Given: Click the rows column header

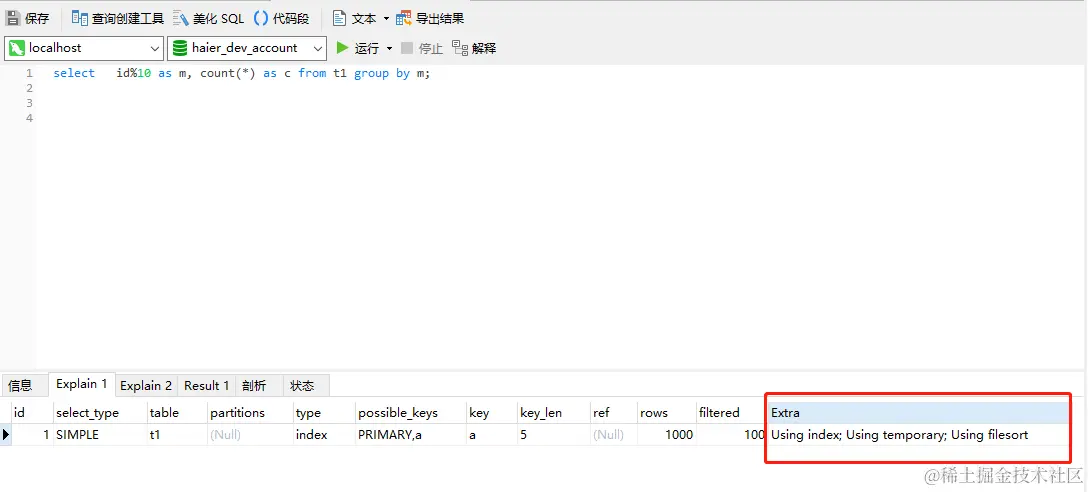Looking at the screenshot, I should tap(666, 413).
